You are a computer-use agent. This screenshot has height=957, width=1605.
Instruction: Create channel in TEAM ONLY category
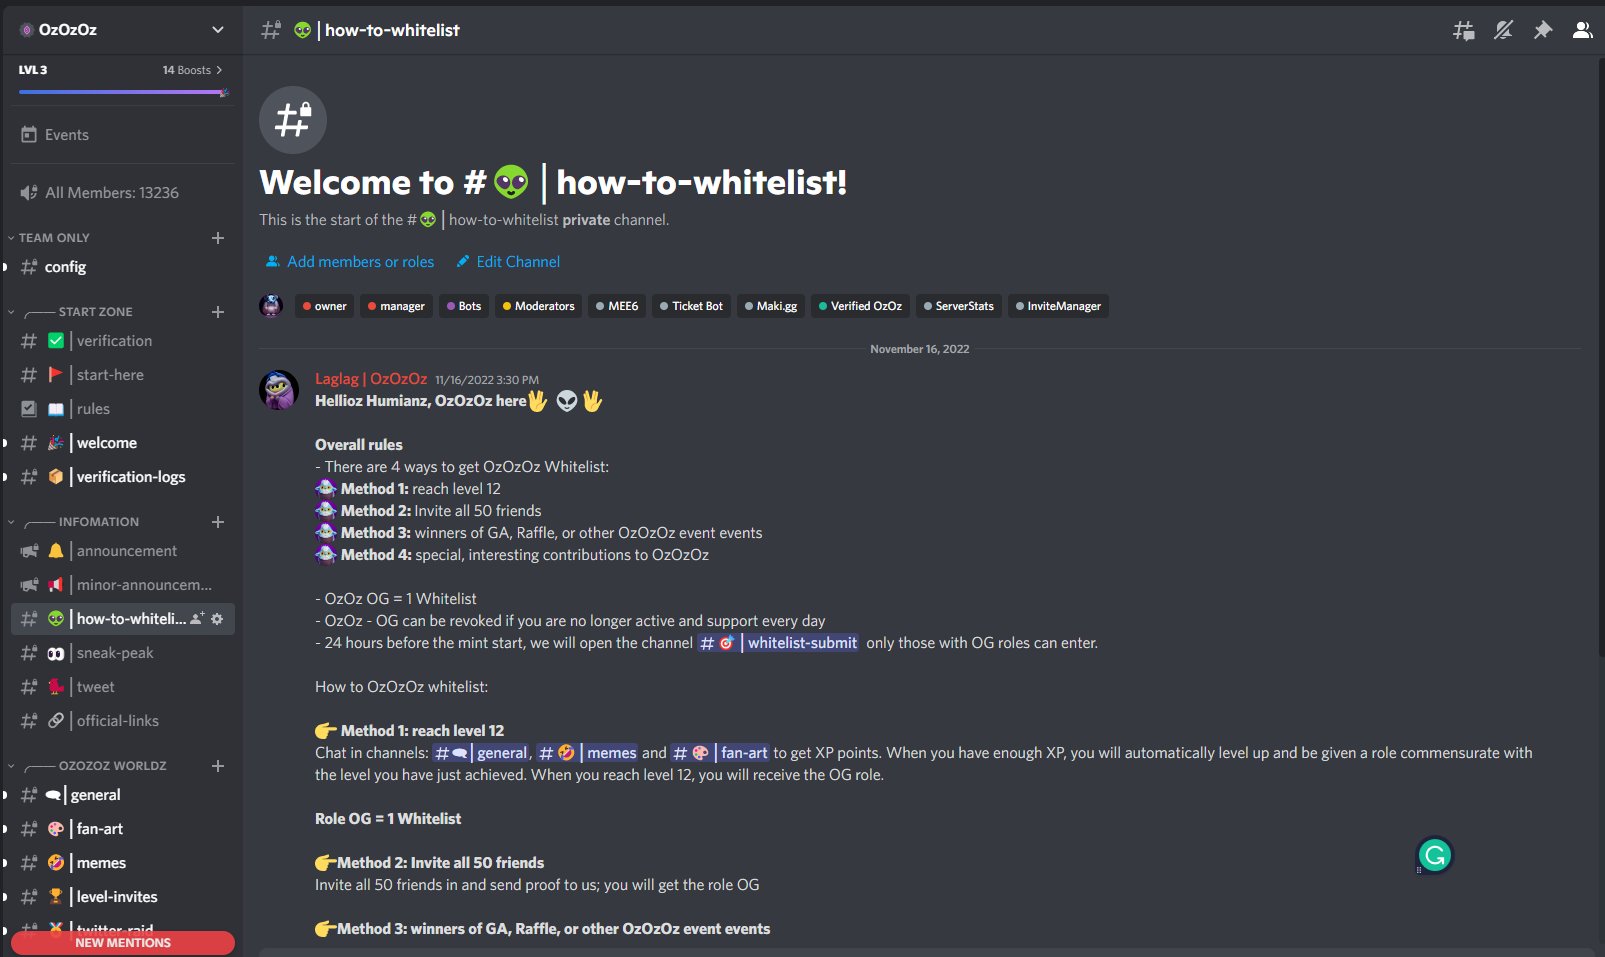tap(218, 238)
